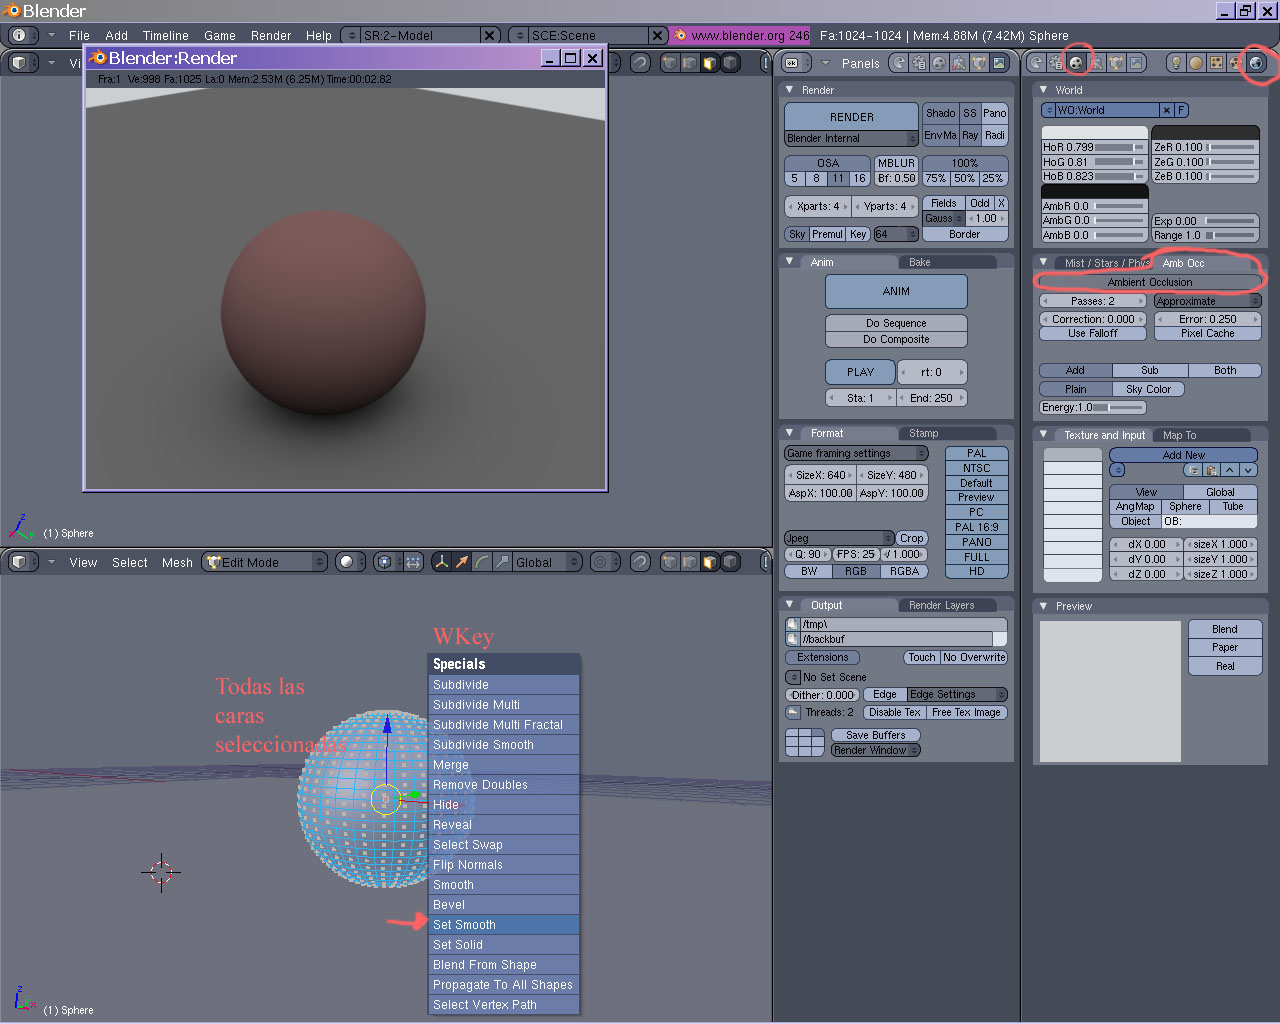Open the Blender Internal renderer dropdown
Viewport: 1280px width, 1024px height.
[851, 138]
